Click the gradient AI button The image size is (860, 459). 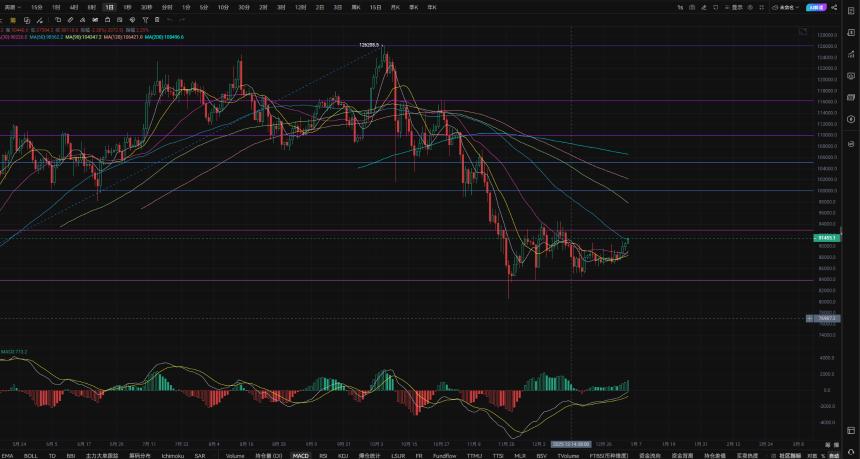click(816, 8)
